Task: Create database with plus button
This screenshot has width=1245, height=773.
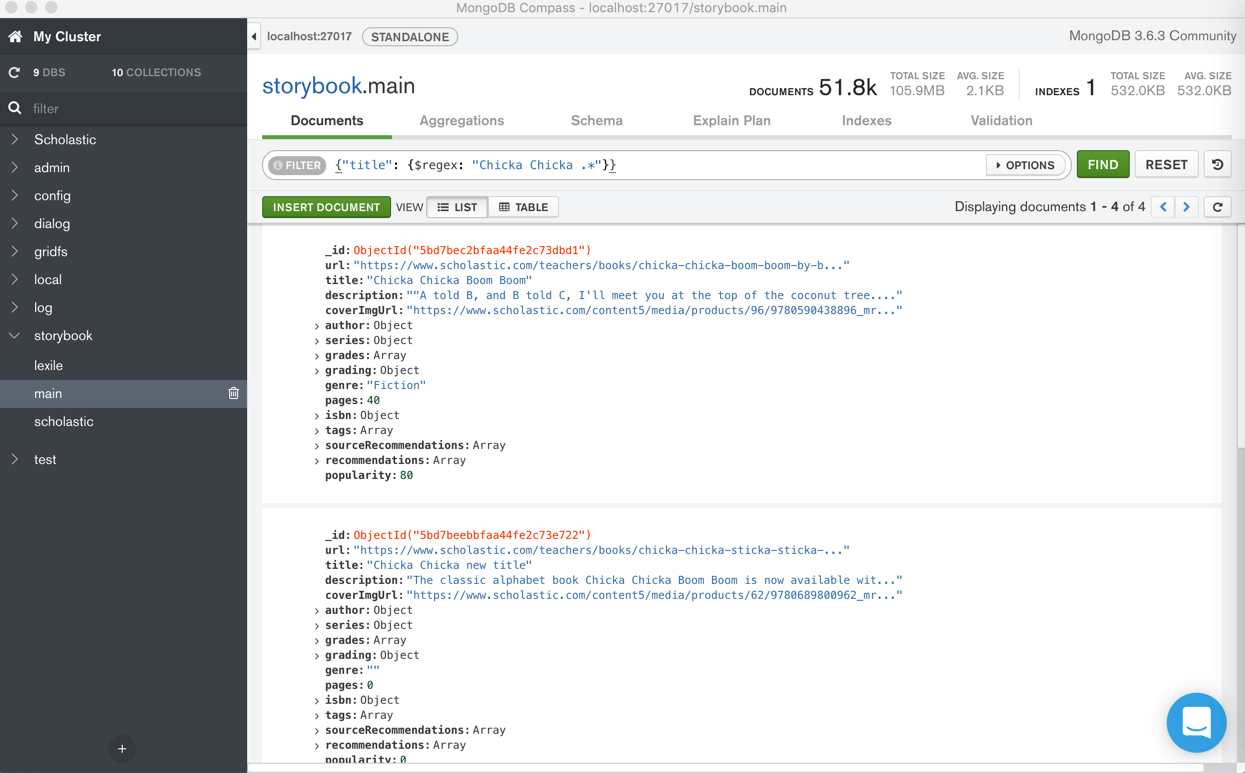Action: [122, 749]
